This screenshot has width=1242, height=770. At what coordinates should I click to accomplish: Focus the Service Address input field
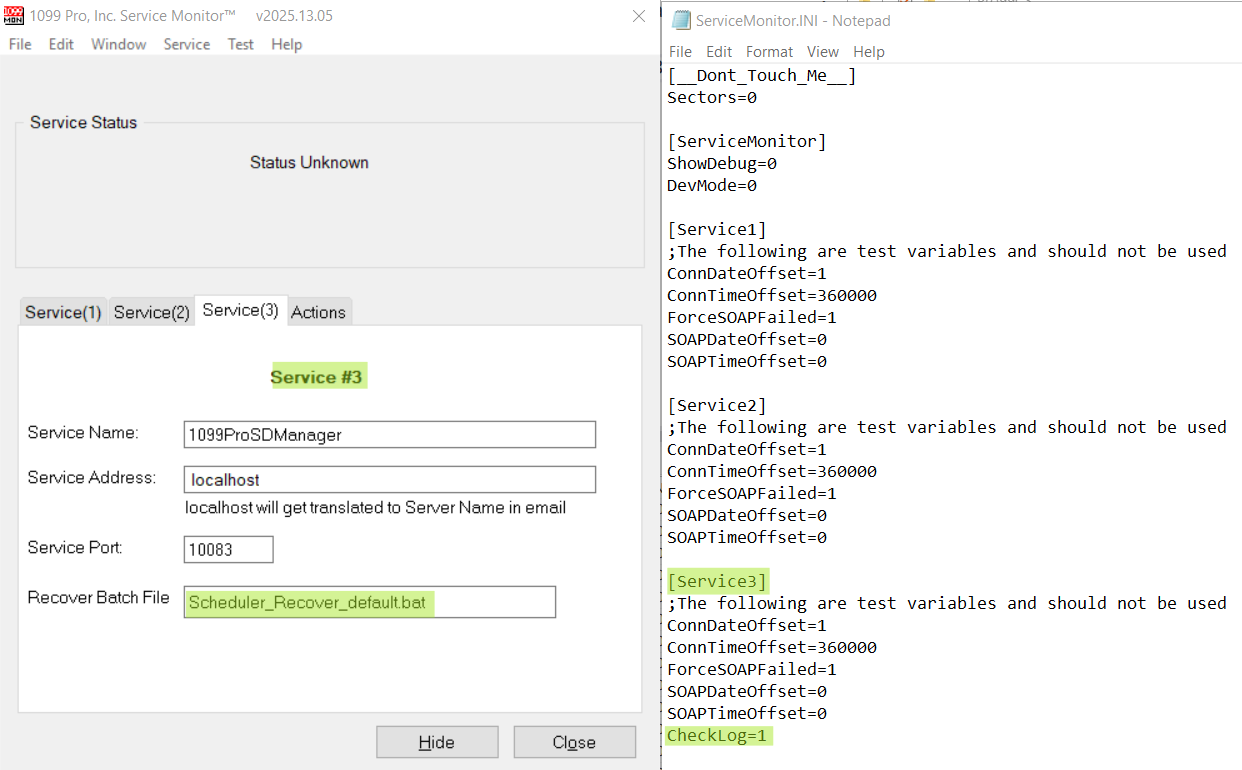[x=390, y=480]
